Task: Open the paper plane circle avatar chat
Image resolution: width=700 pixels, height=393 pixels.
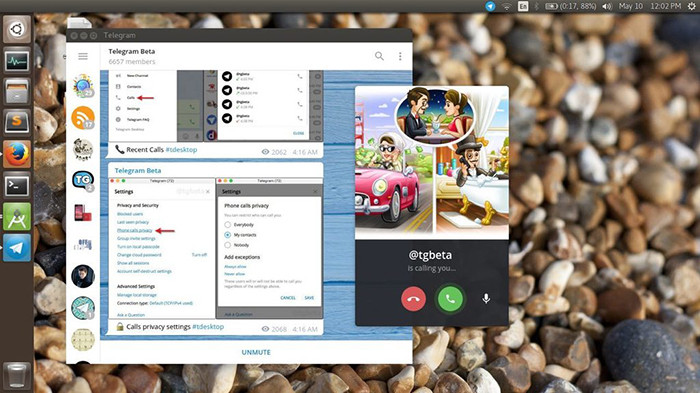Action: 83,308
